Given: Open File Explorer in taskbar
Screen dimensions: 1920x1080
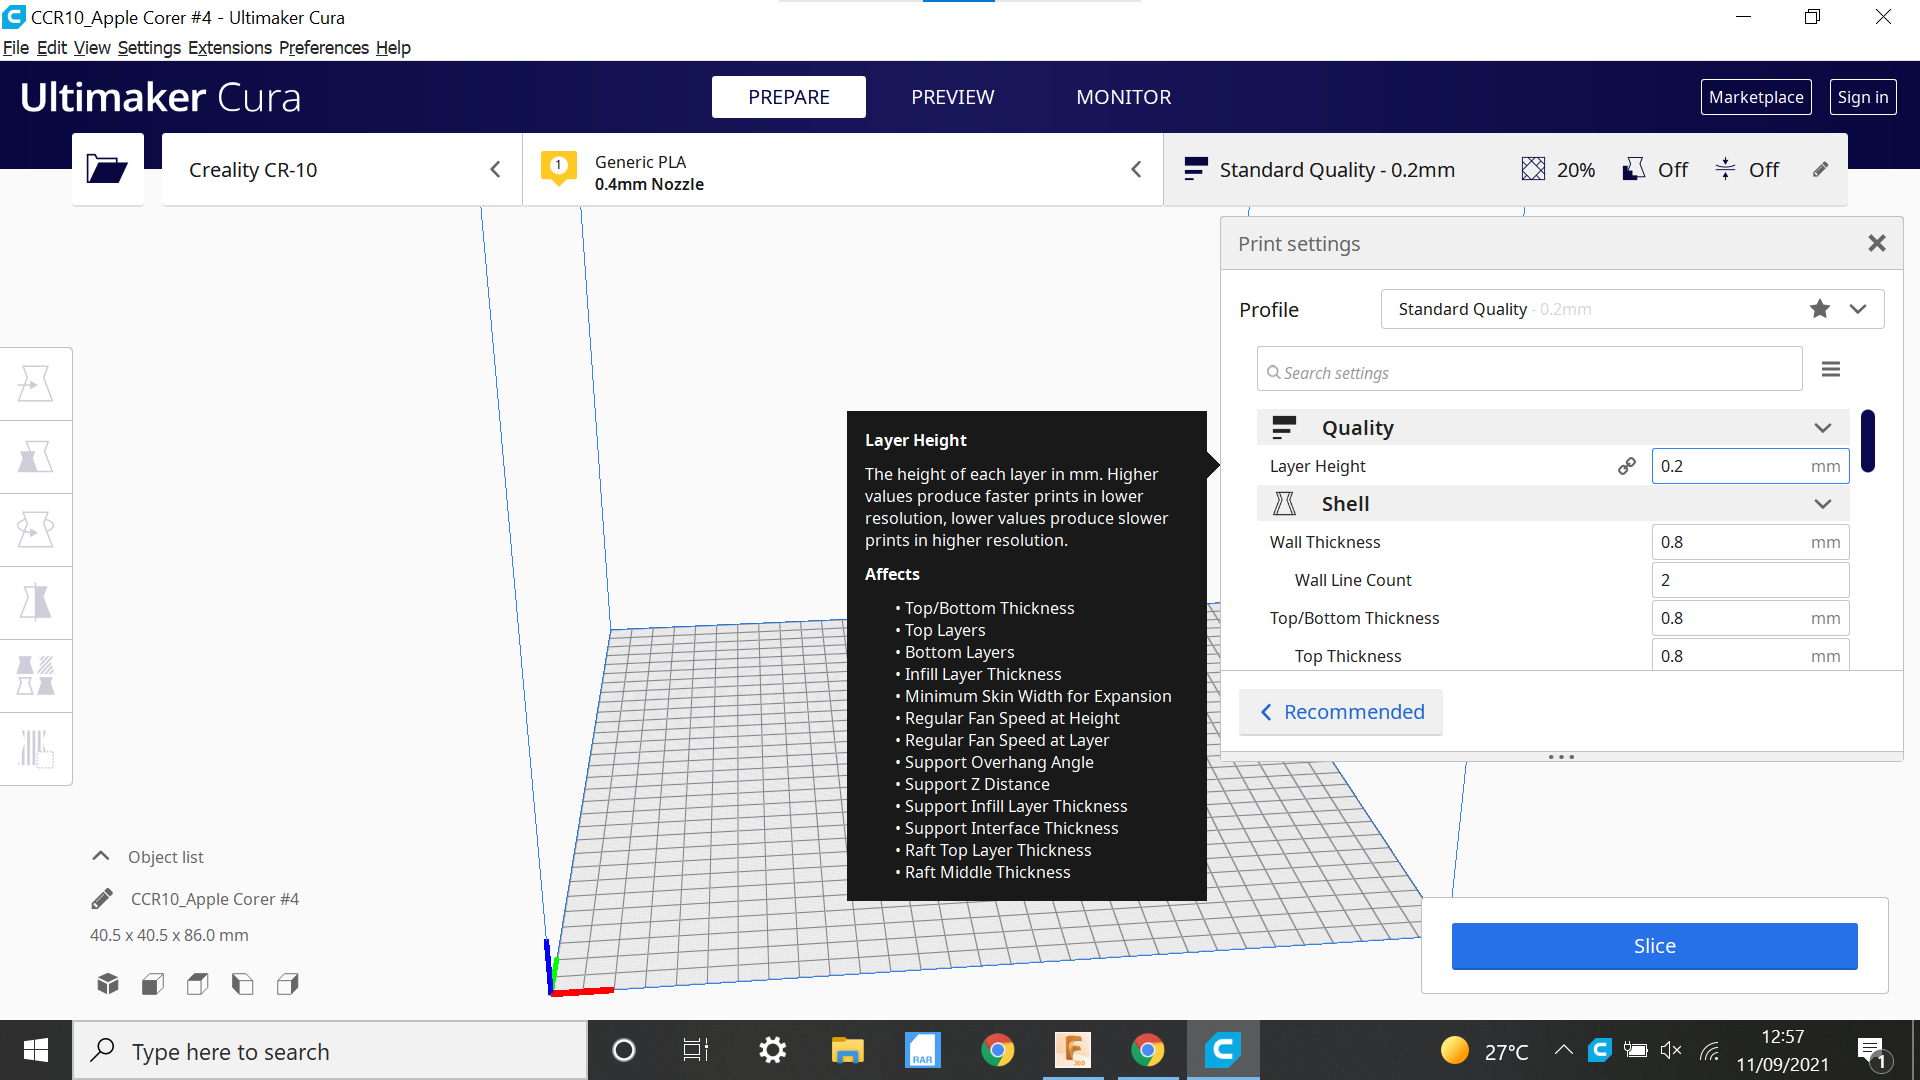Looking at the screenshot, I should pos(847,1050).
